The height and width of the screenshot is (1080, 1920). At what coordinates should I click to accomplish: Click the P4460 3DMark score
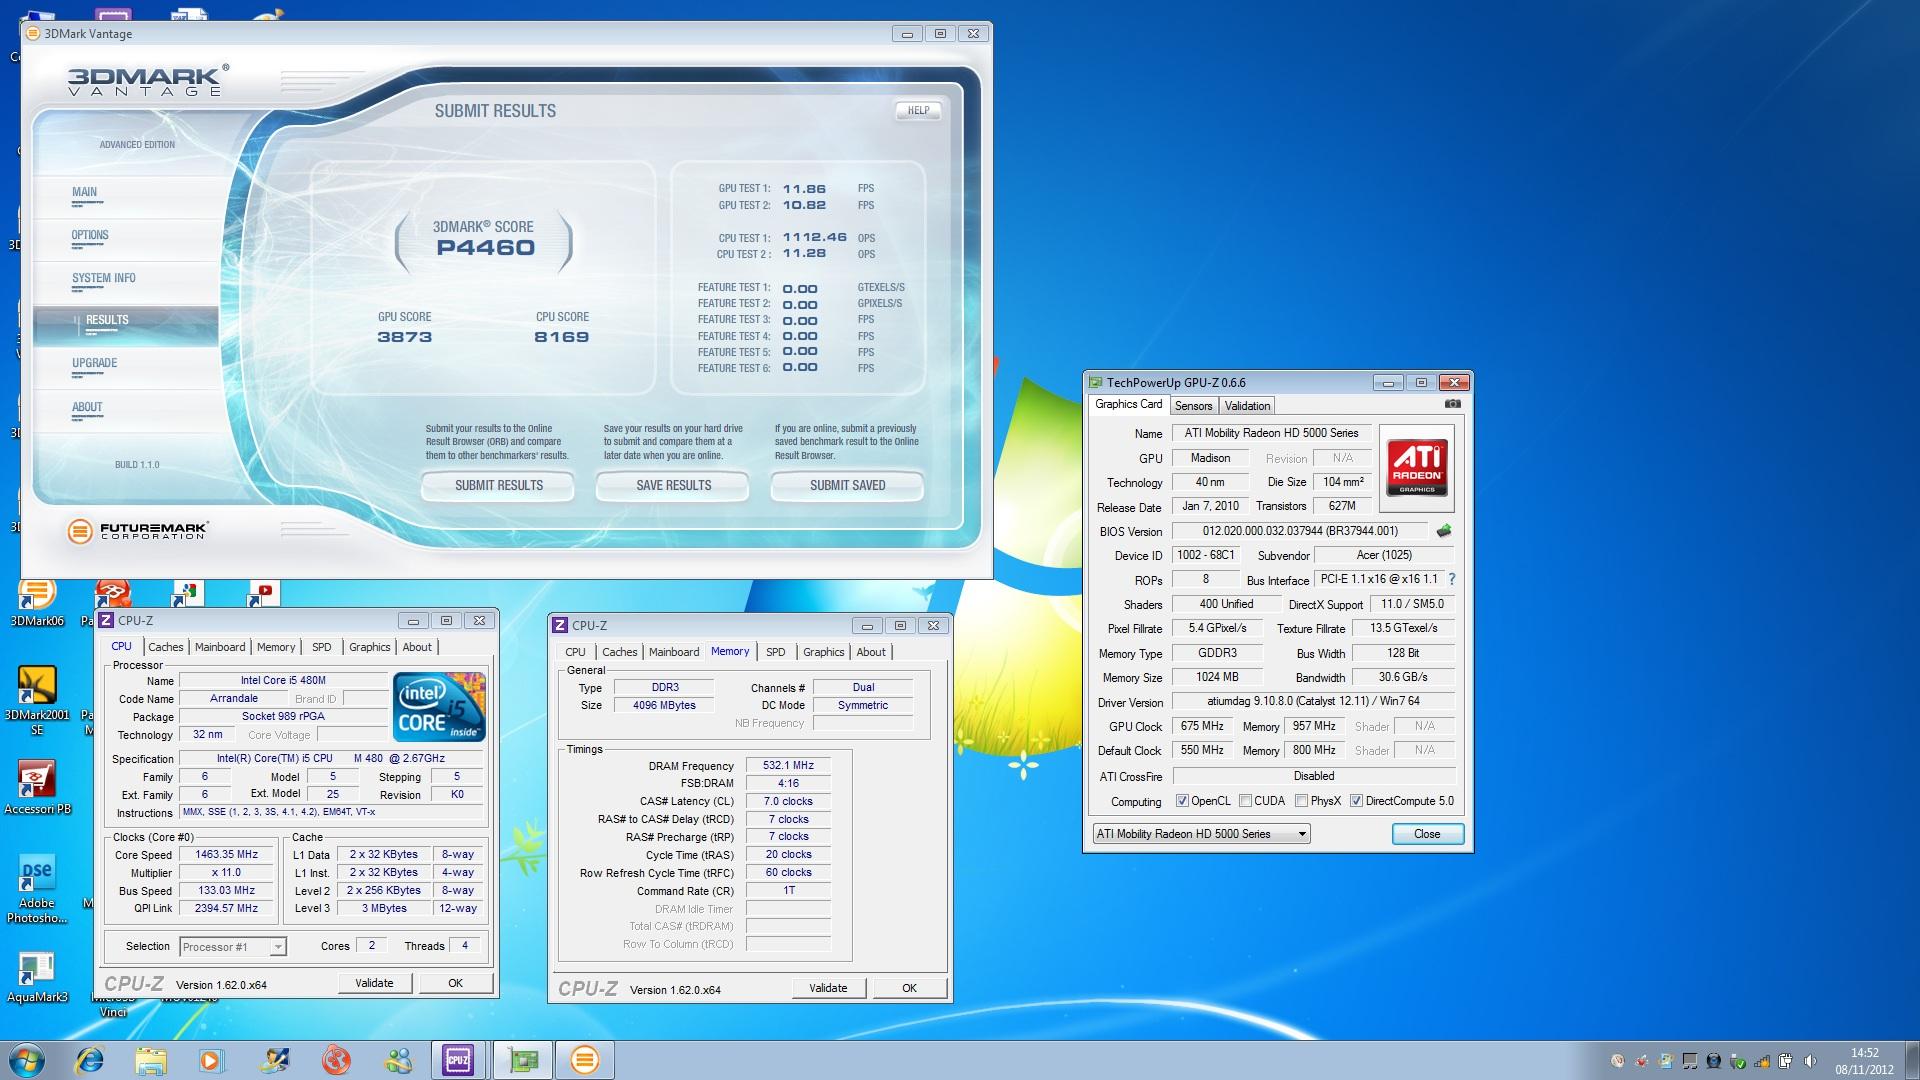(x=485, y=248)
